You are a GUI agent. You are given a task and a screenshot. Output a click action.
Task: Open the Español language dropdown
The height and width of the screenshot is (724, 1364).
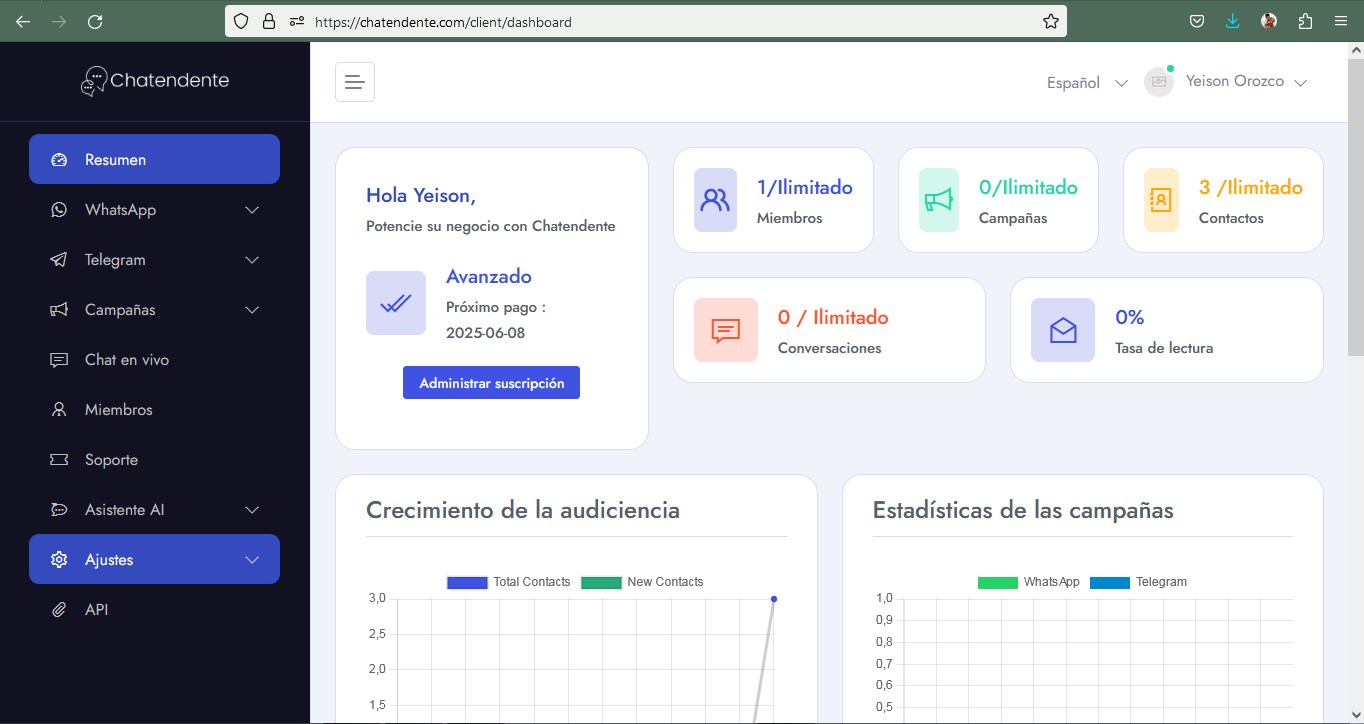[1087, 83]
